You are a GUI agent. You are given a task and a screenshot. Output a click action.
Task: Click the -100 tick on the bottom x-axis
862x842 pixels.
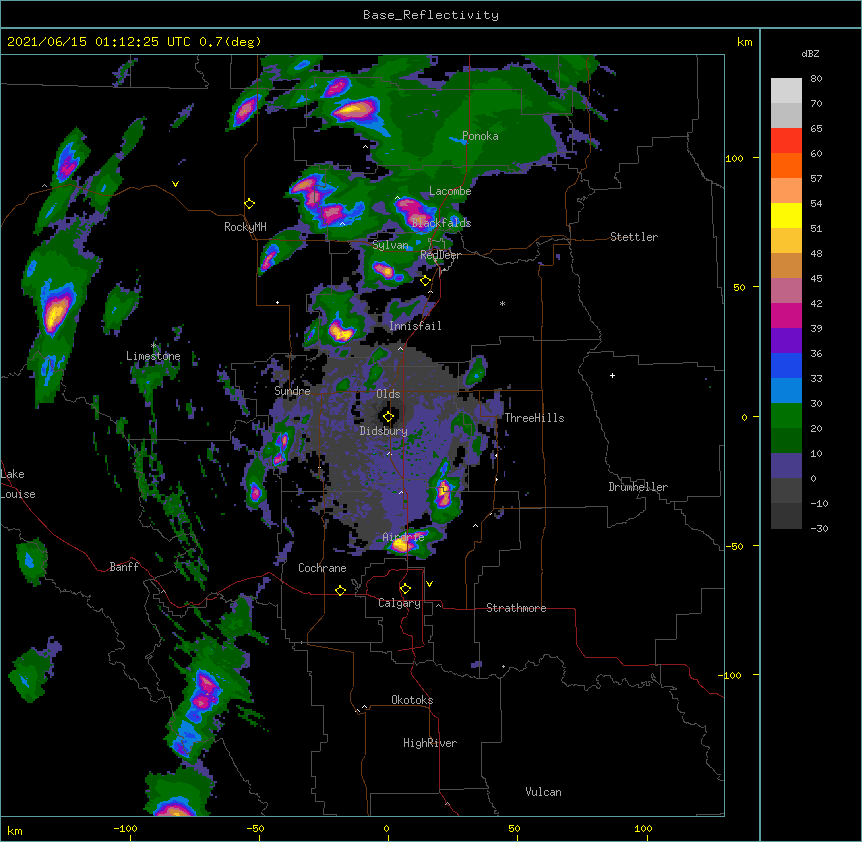pyautogui.click(x=126, y=828)
